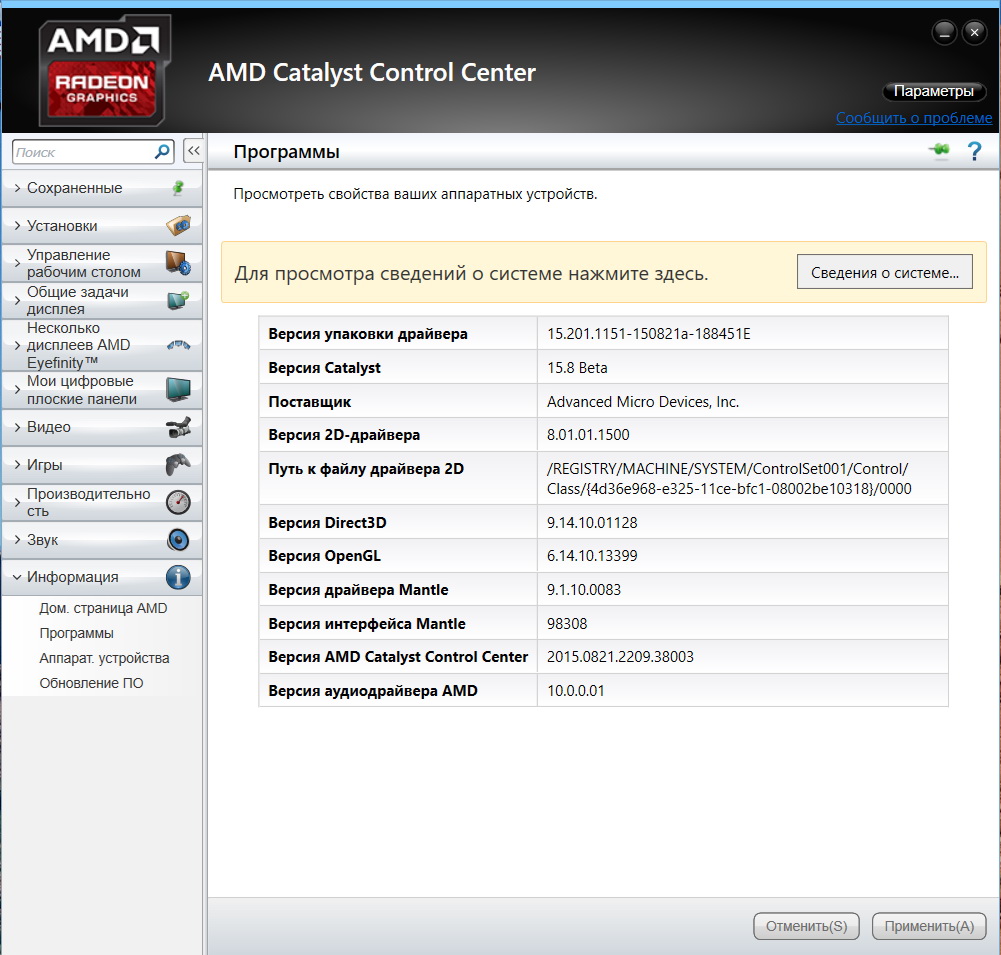Image resolution: width=1001 pixels, height=955 pixels.
Task: Click the 2D driver version 8.01.01.1500
Action: [x=588, y=435]
